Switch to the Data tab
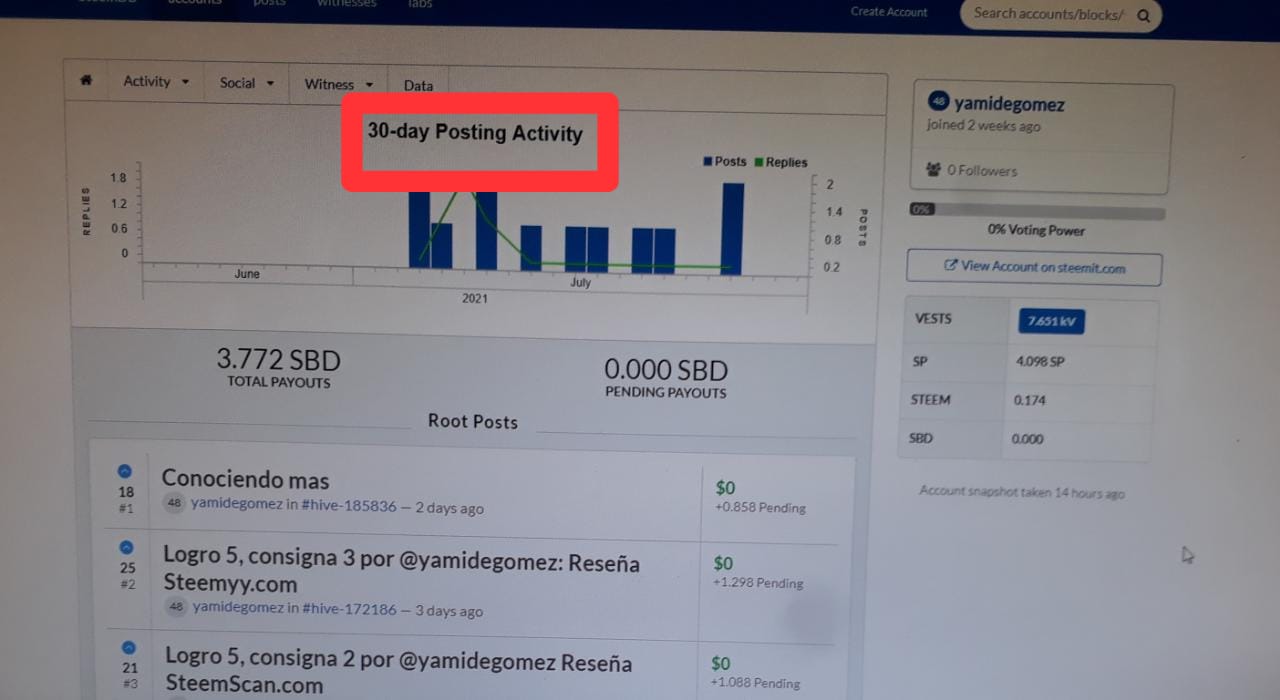The height and width of the screenshot is (700, 1280). pyautogui.click(x=418, y=86)
